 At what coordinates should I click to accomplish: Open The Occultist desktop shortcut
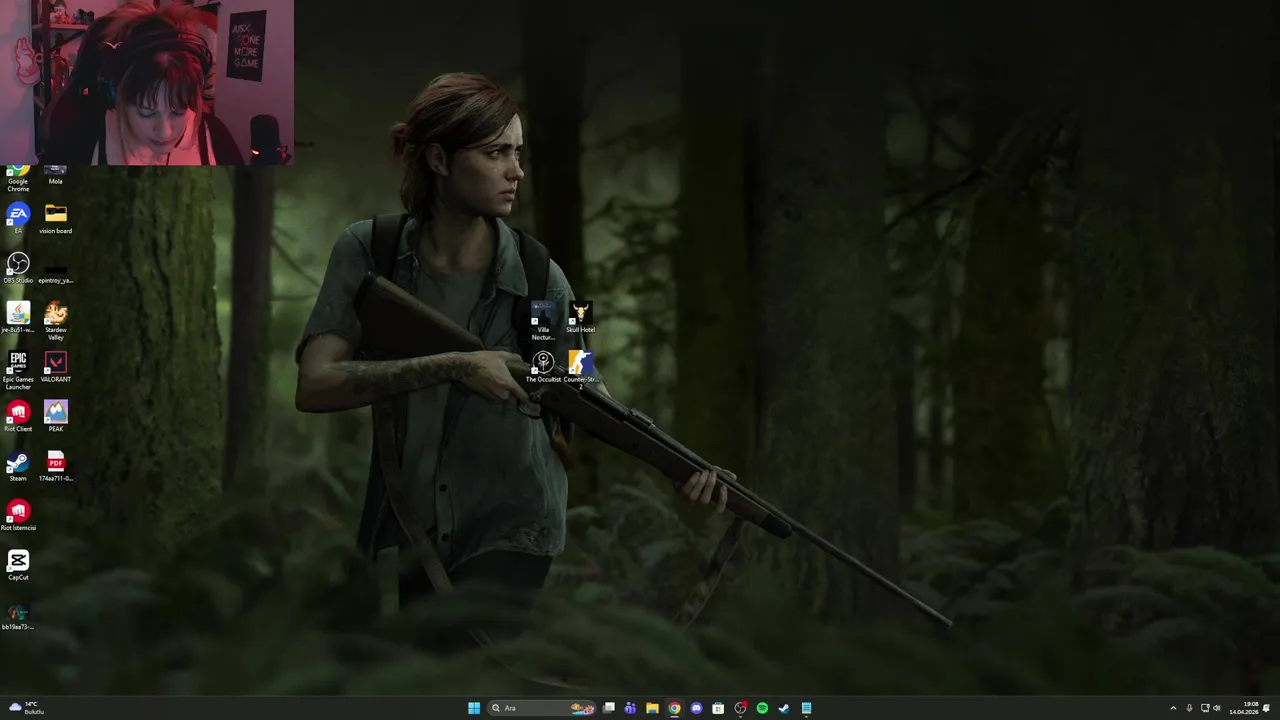coord(543,367)
